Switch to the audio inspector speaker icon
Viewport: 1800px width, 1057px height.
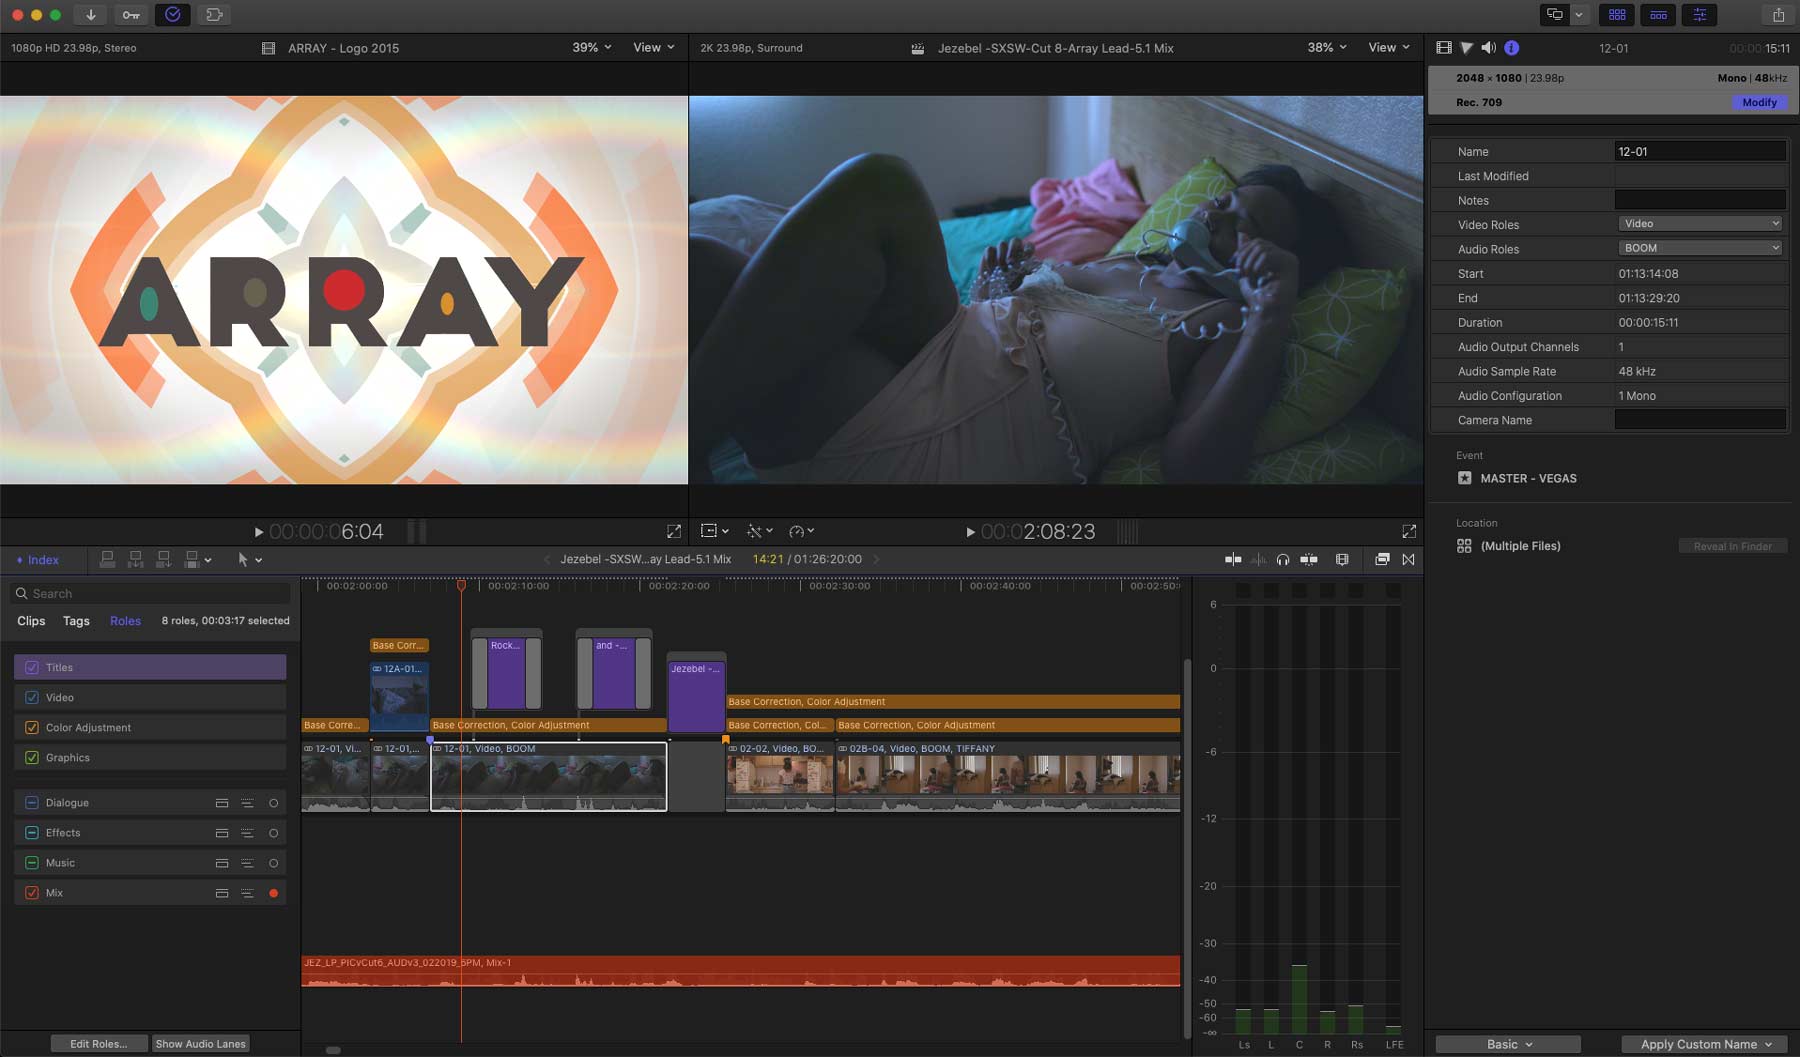click(1489, 48)
